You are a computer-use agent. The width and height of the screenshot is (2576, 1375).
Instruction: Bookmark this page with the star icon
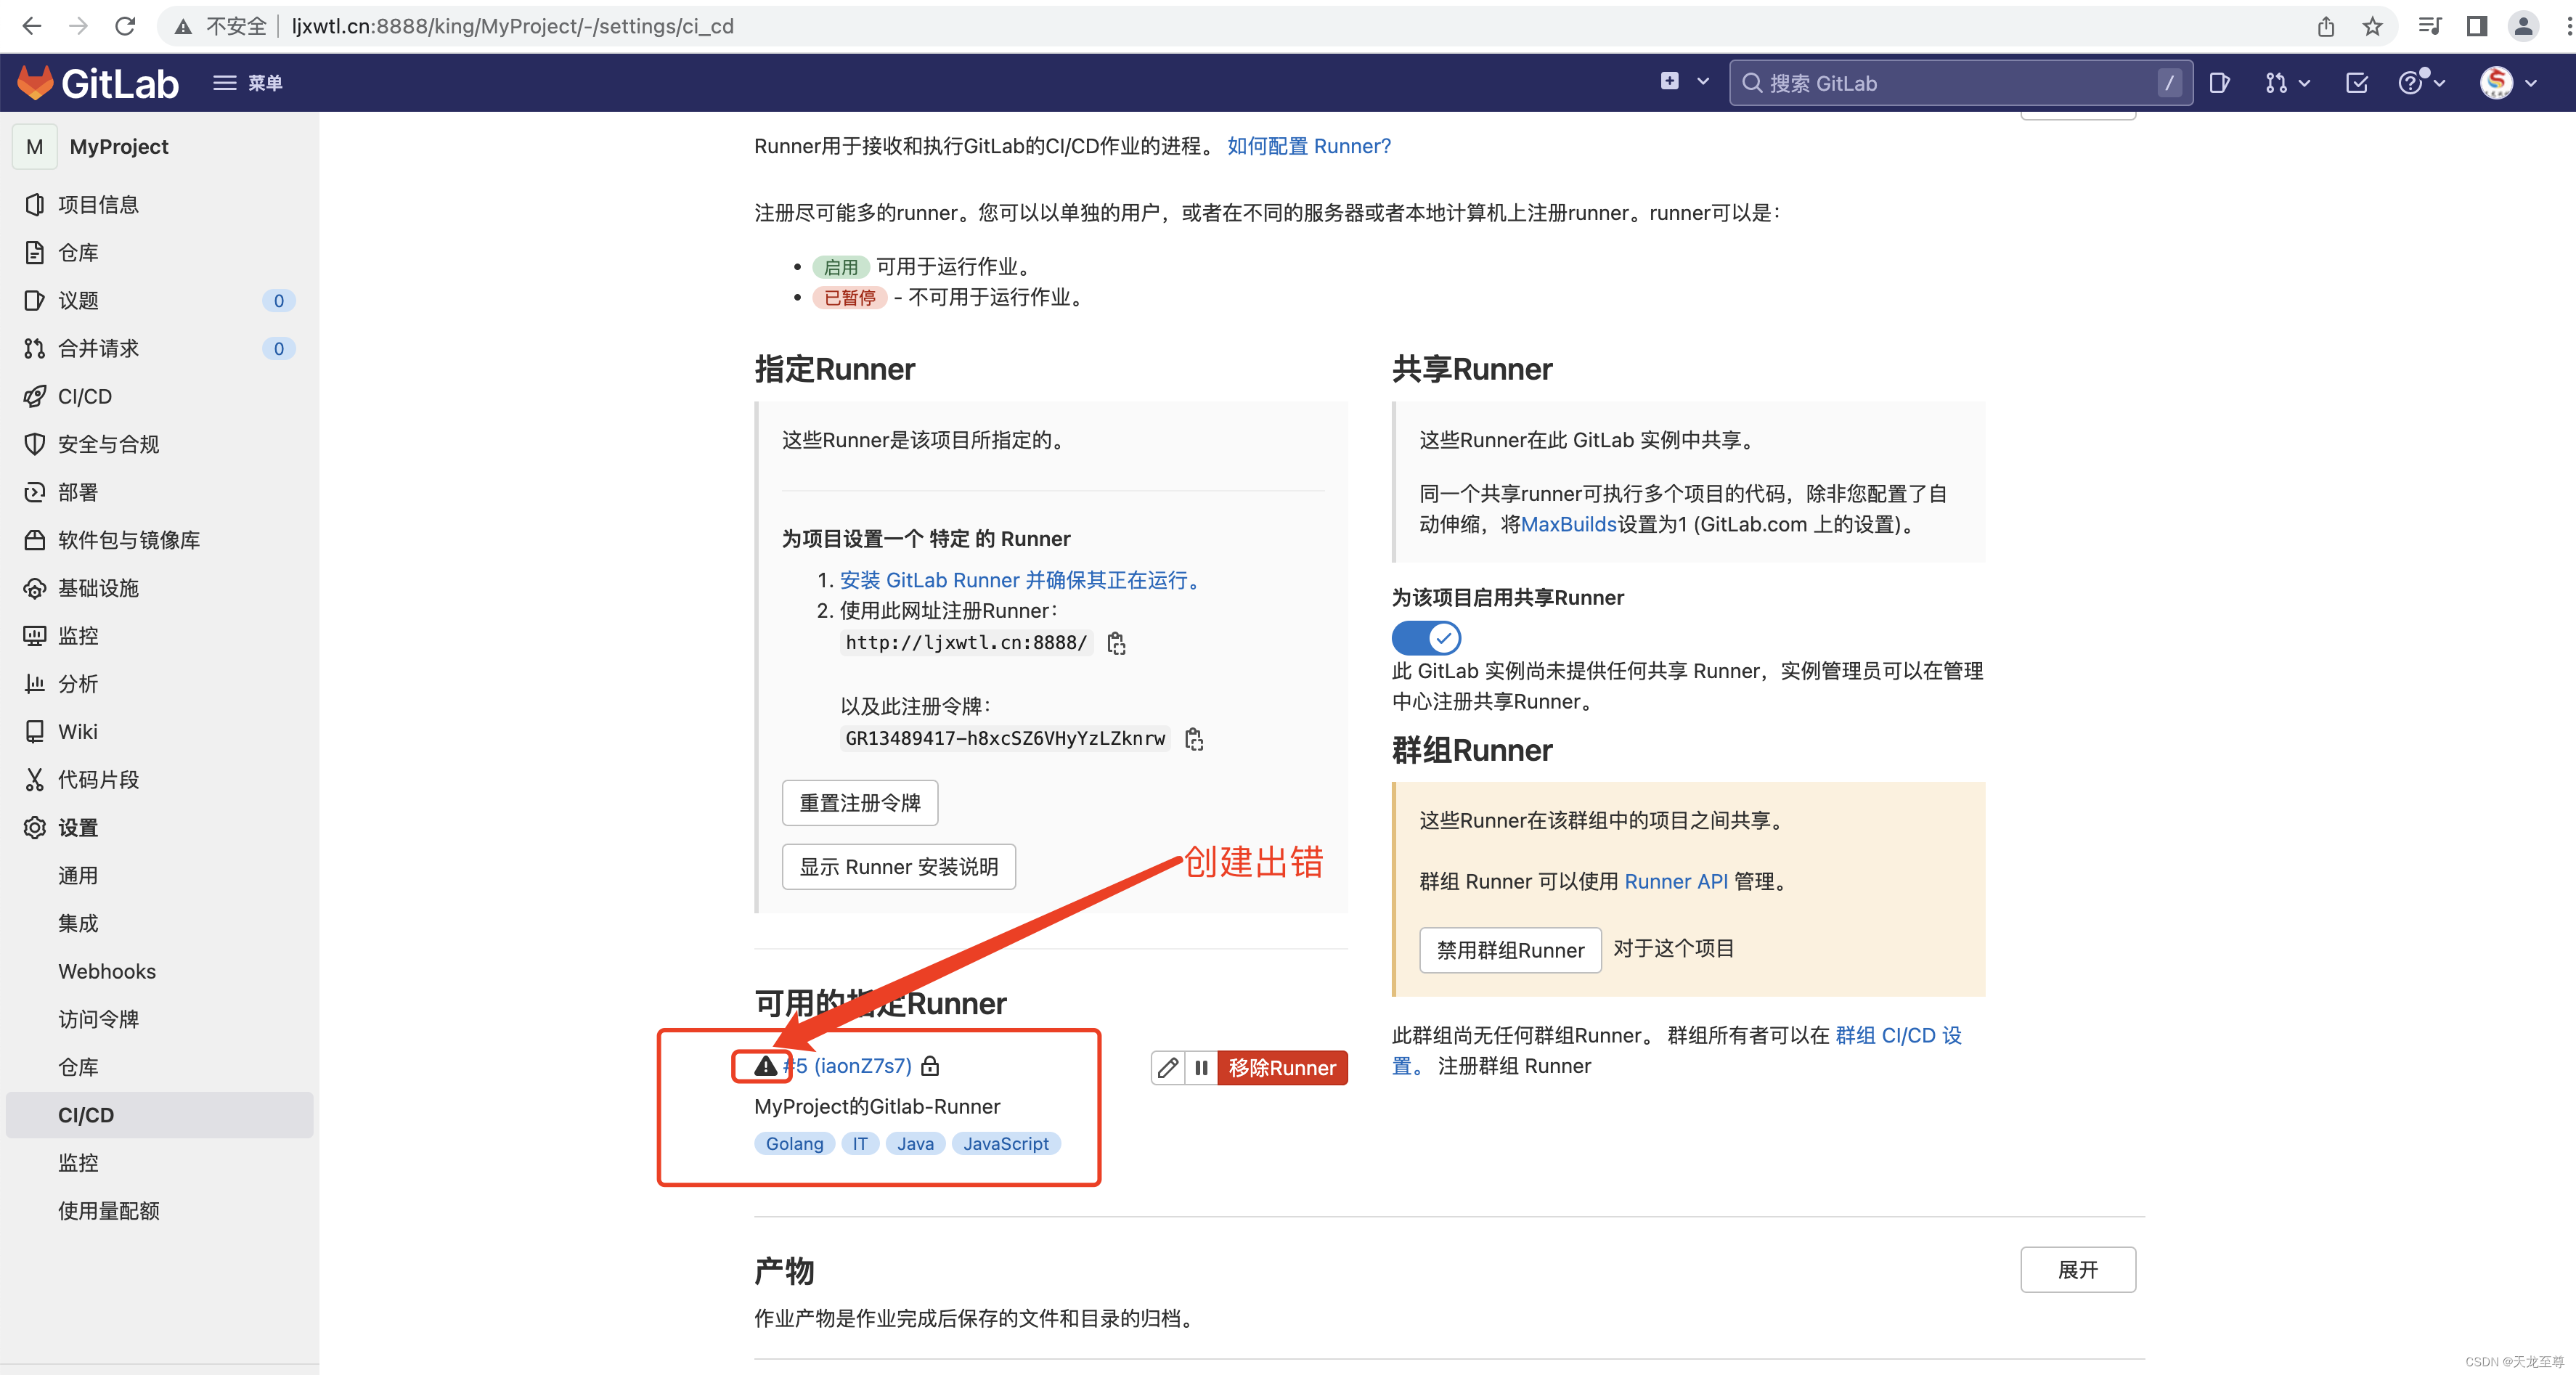coord(2373,26)
